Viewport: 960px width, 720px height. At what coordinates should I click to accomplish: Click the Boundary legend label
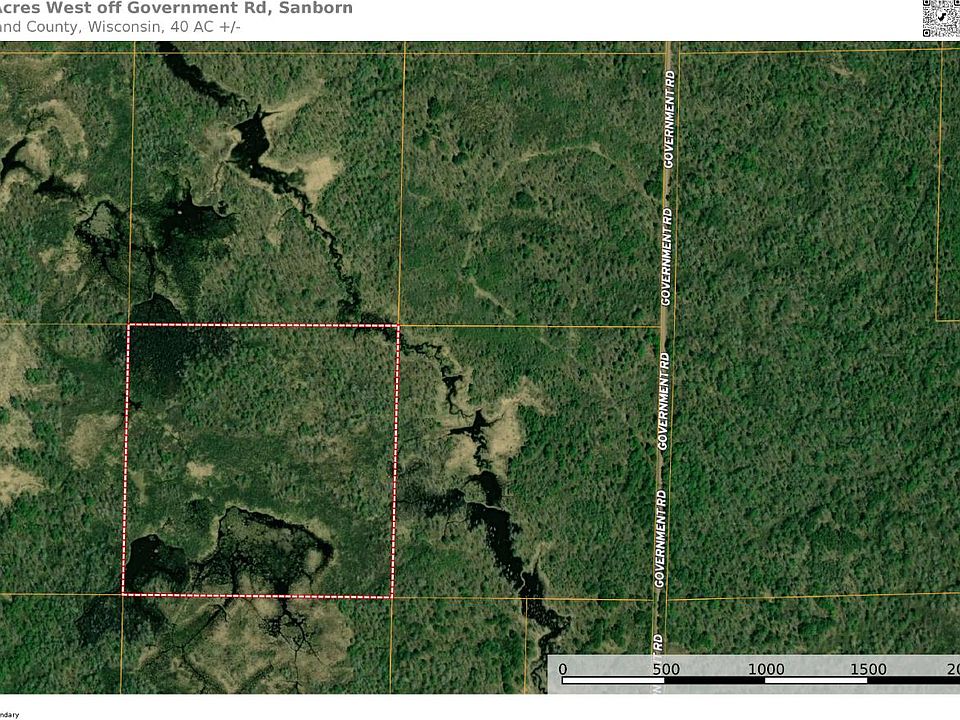pyautogui.click(x=8, y=714)
